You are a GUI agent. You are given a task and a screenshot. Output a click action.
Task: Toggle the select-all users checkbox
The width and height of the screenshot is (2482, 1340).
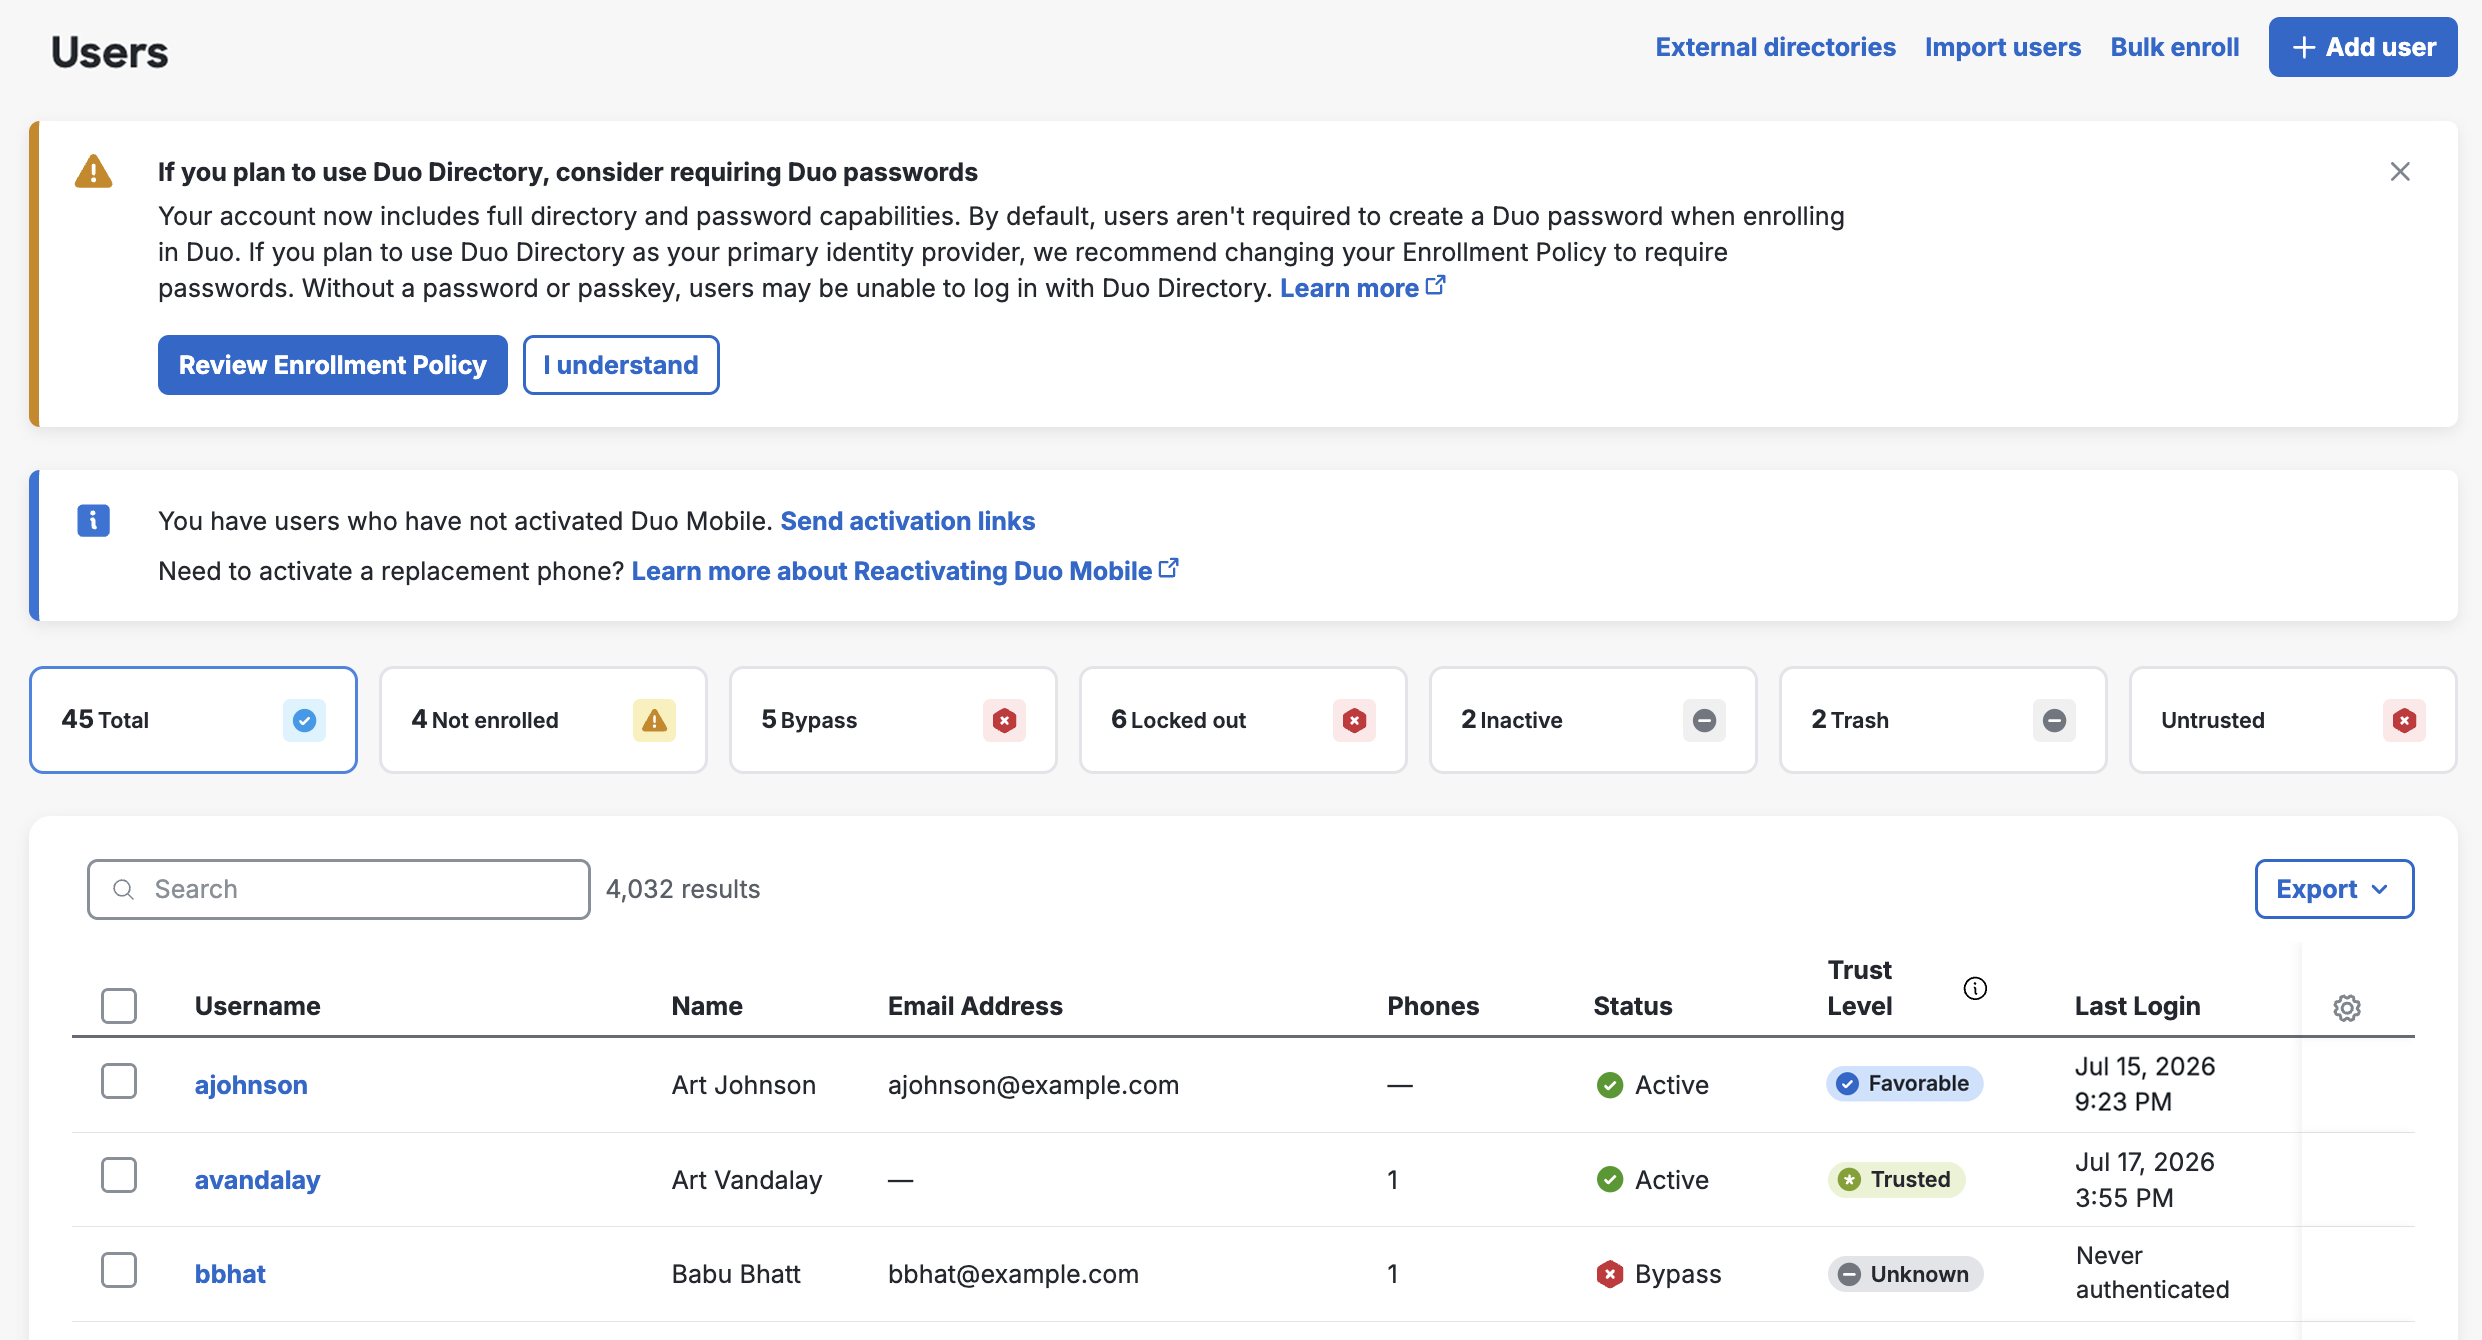pyautogui.click(x=119, y=1005)
